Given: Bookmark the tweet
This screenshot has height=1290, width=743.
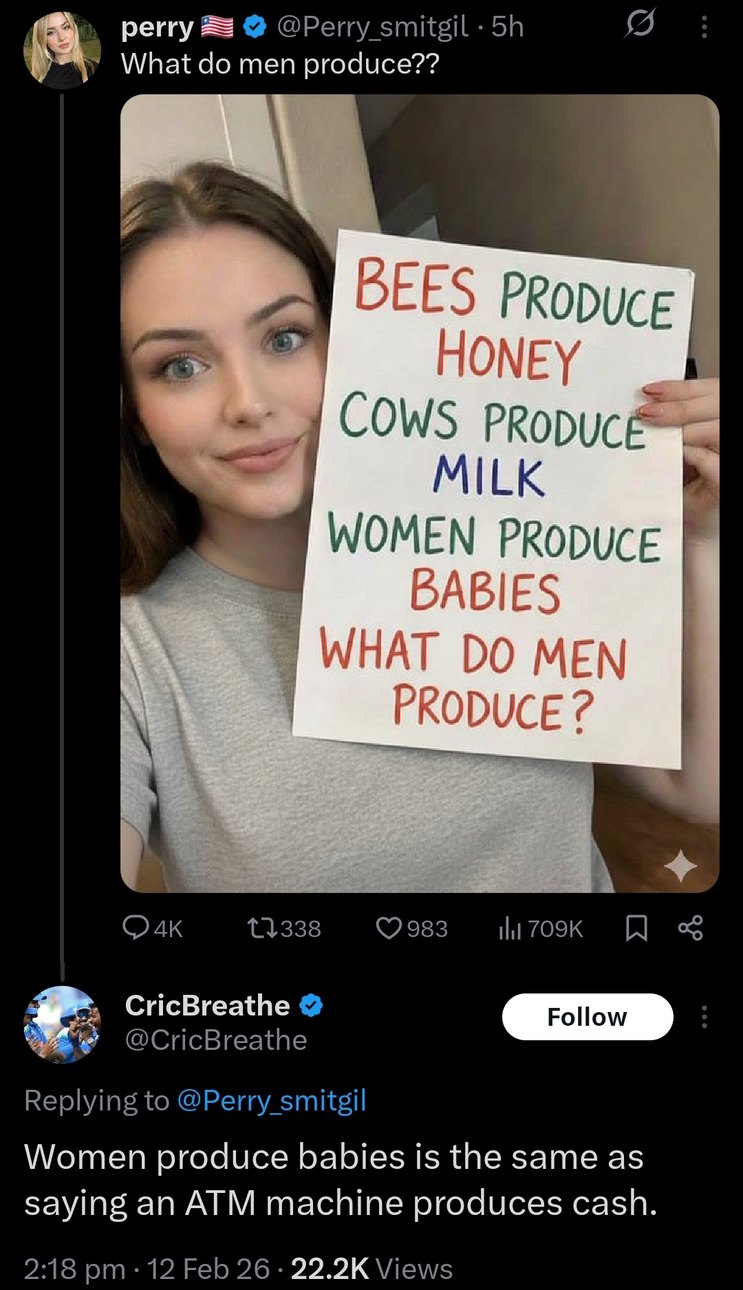Looking at the screenshot, I should 637,928.
